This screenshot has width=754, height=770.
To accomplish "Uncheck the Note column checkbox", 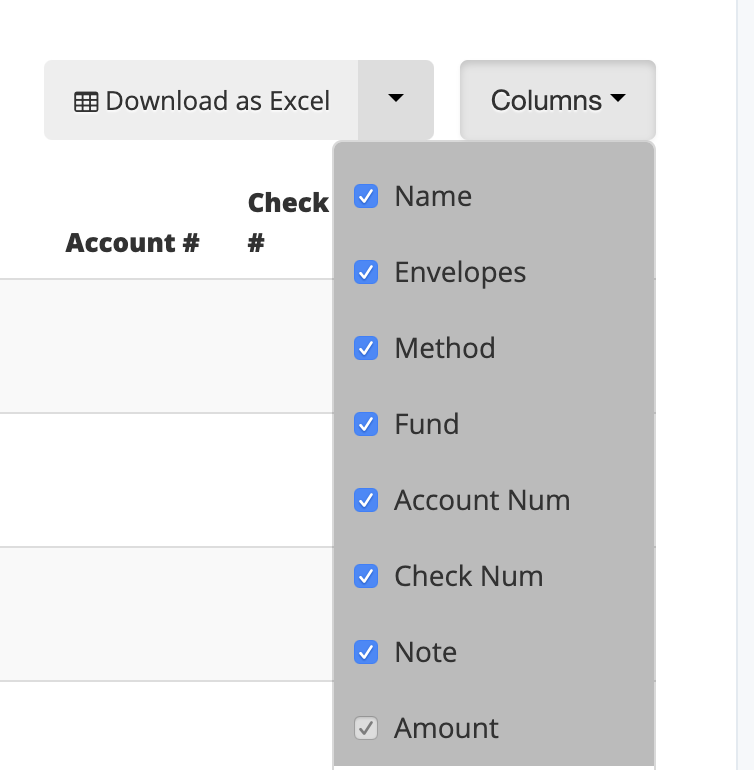I will 366,652.
